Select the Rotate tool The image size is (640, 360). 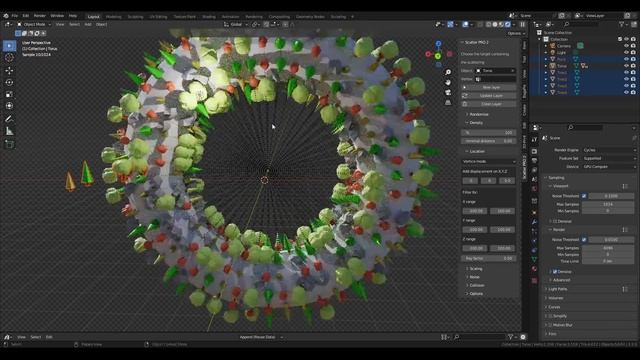pyautogui.click(x=9, y=82)
